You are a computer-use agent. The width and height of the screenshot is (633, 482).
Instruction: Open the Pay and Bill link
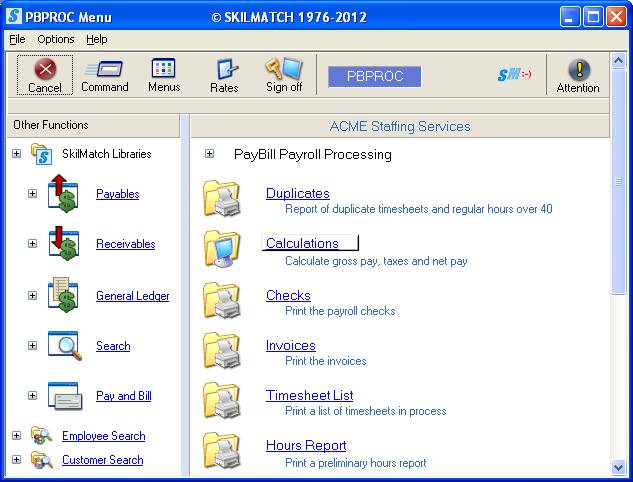[x=124, y=396]
